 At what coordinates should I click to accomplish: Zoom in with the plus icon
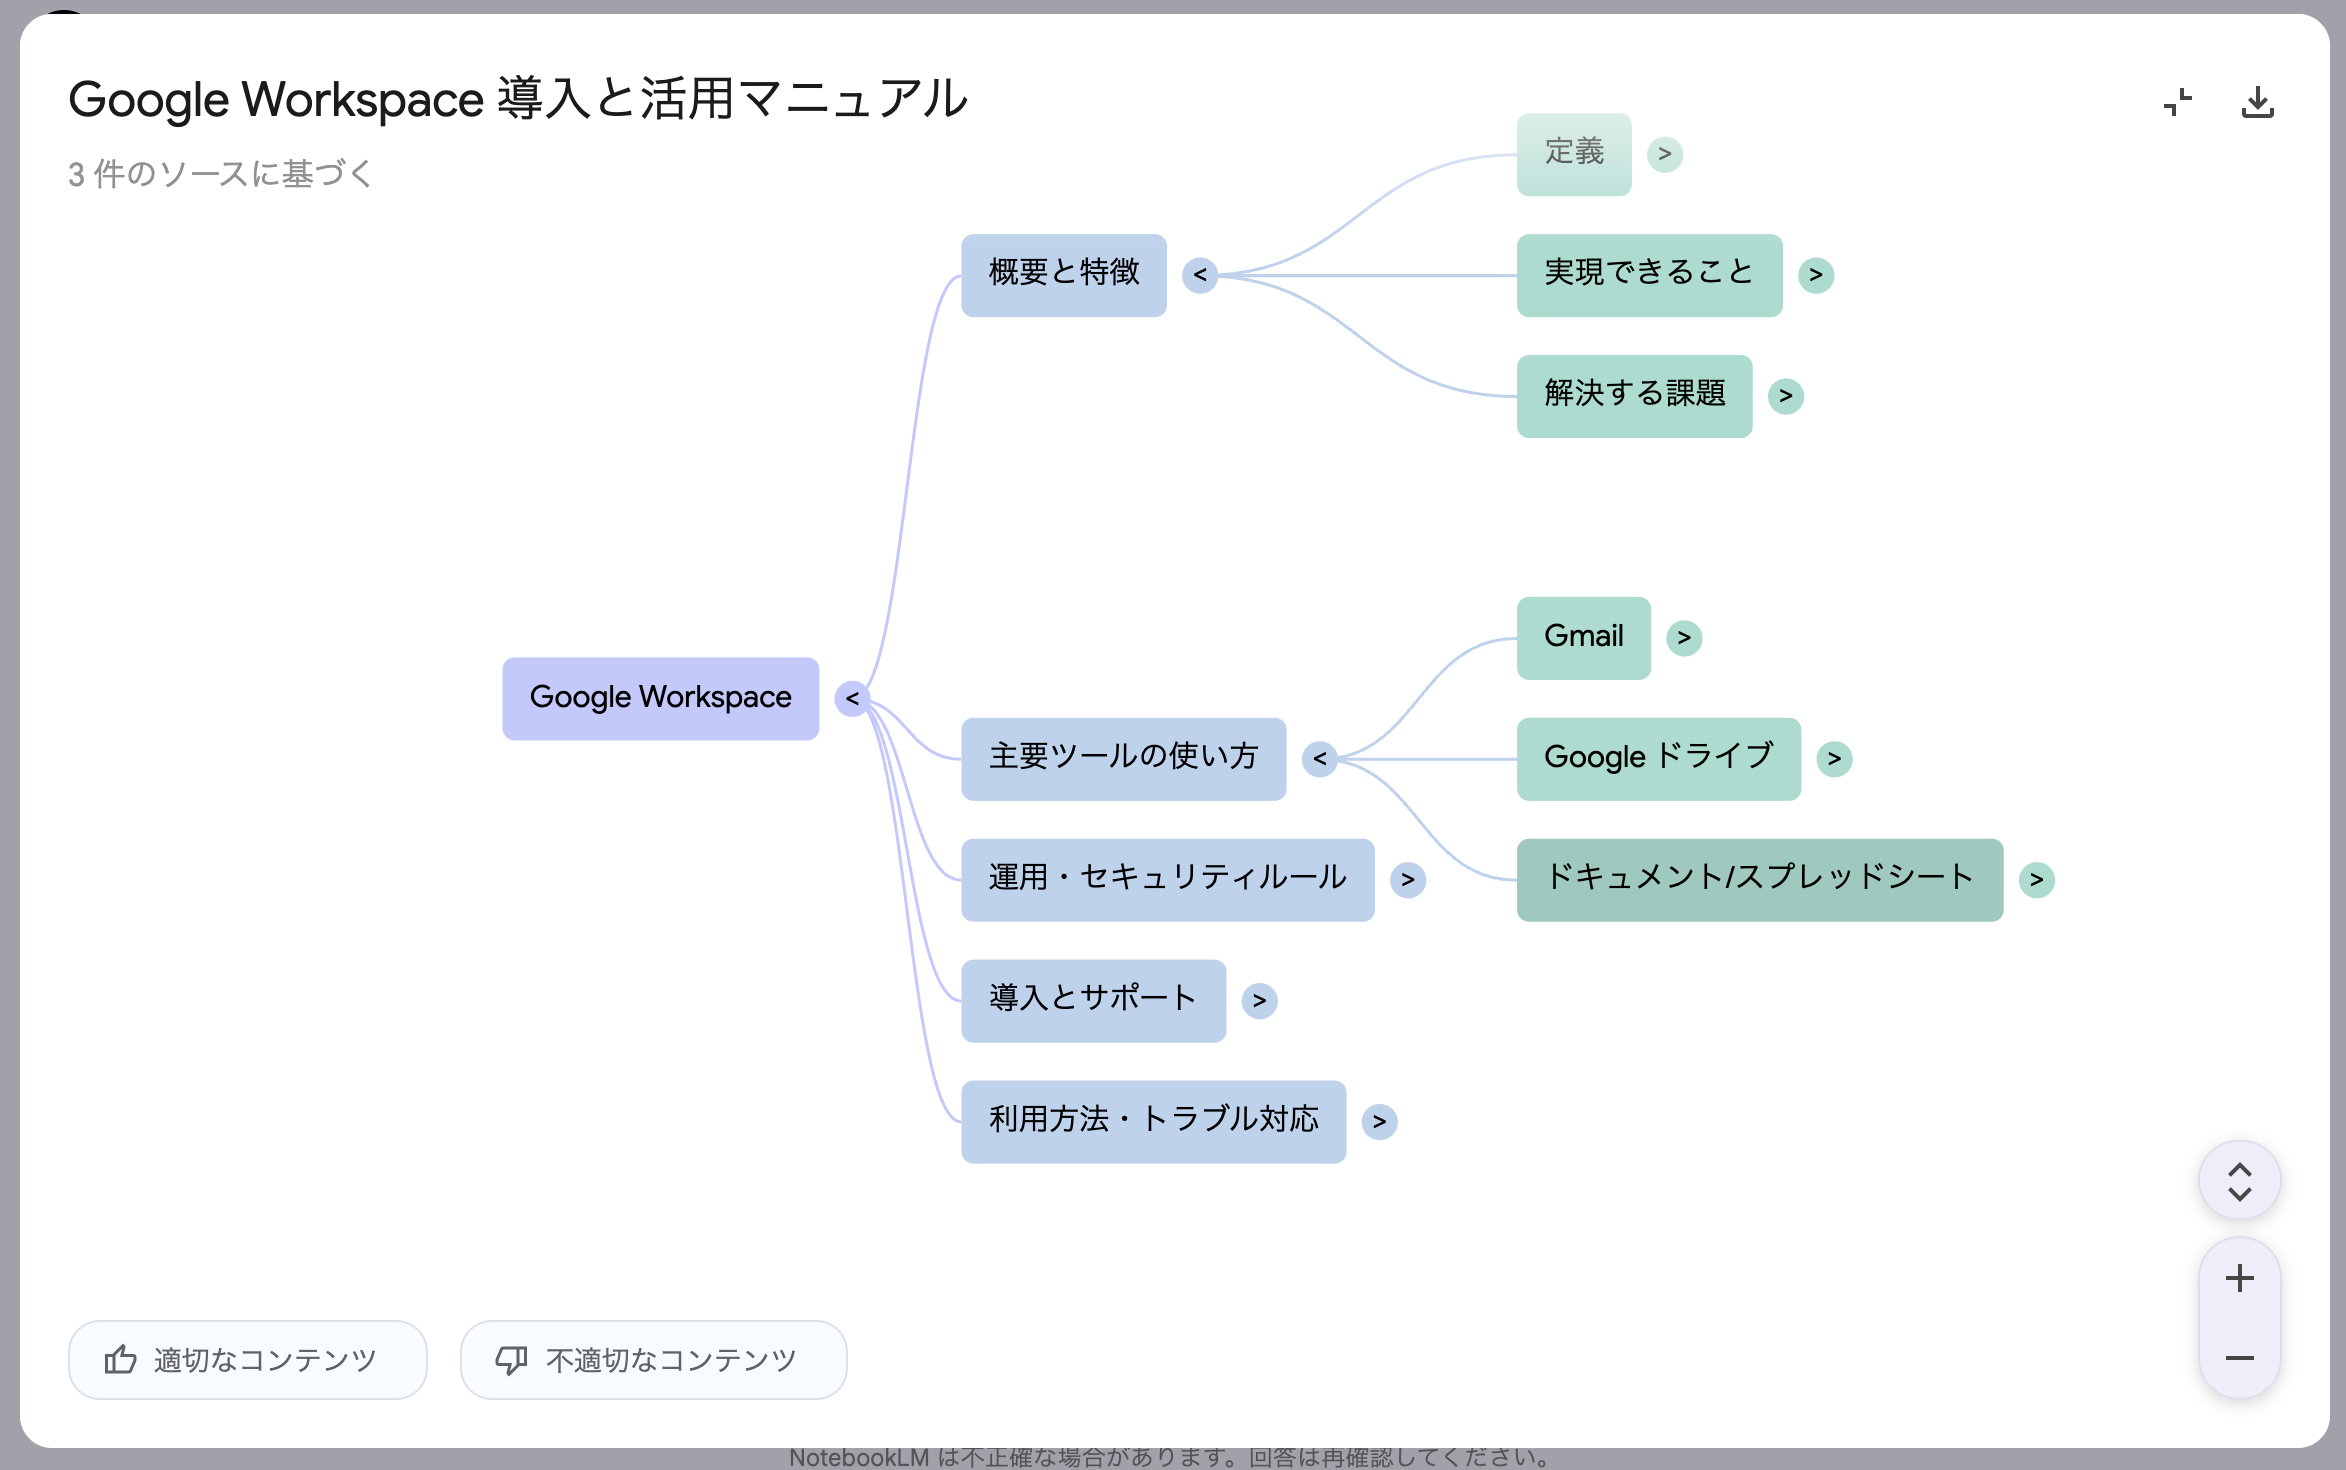click(x=2239, y=1277)
